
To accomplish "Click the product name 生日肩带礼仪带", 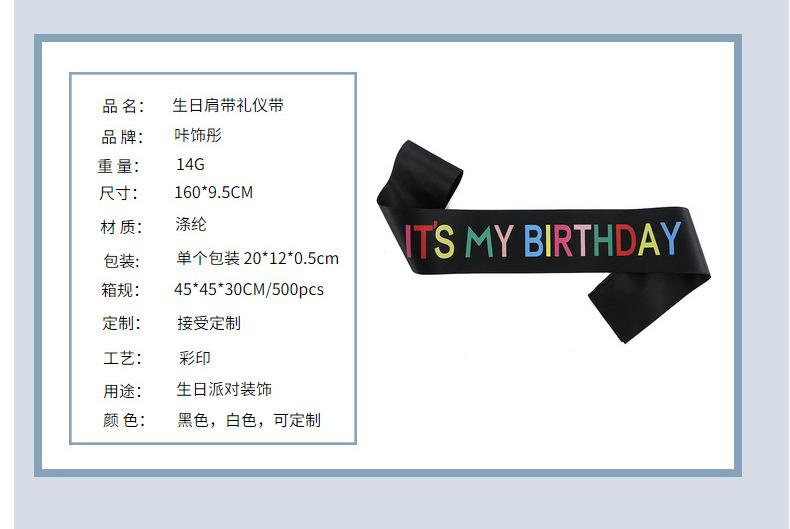I will point(228,105).
